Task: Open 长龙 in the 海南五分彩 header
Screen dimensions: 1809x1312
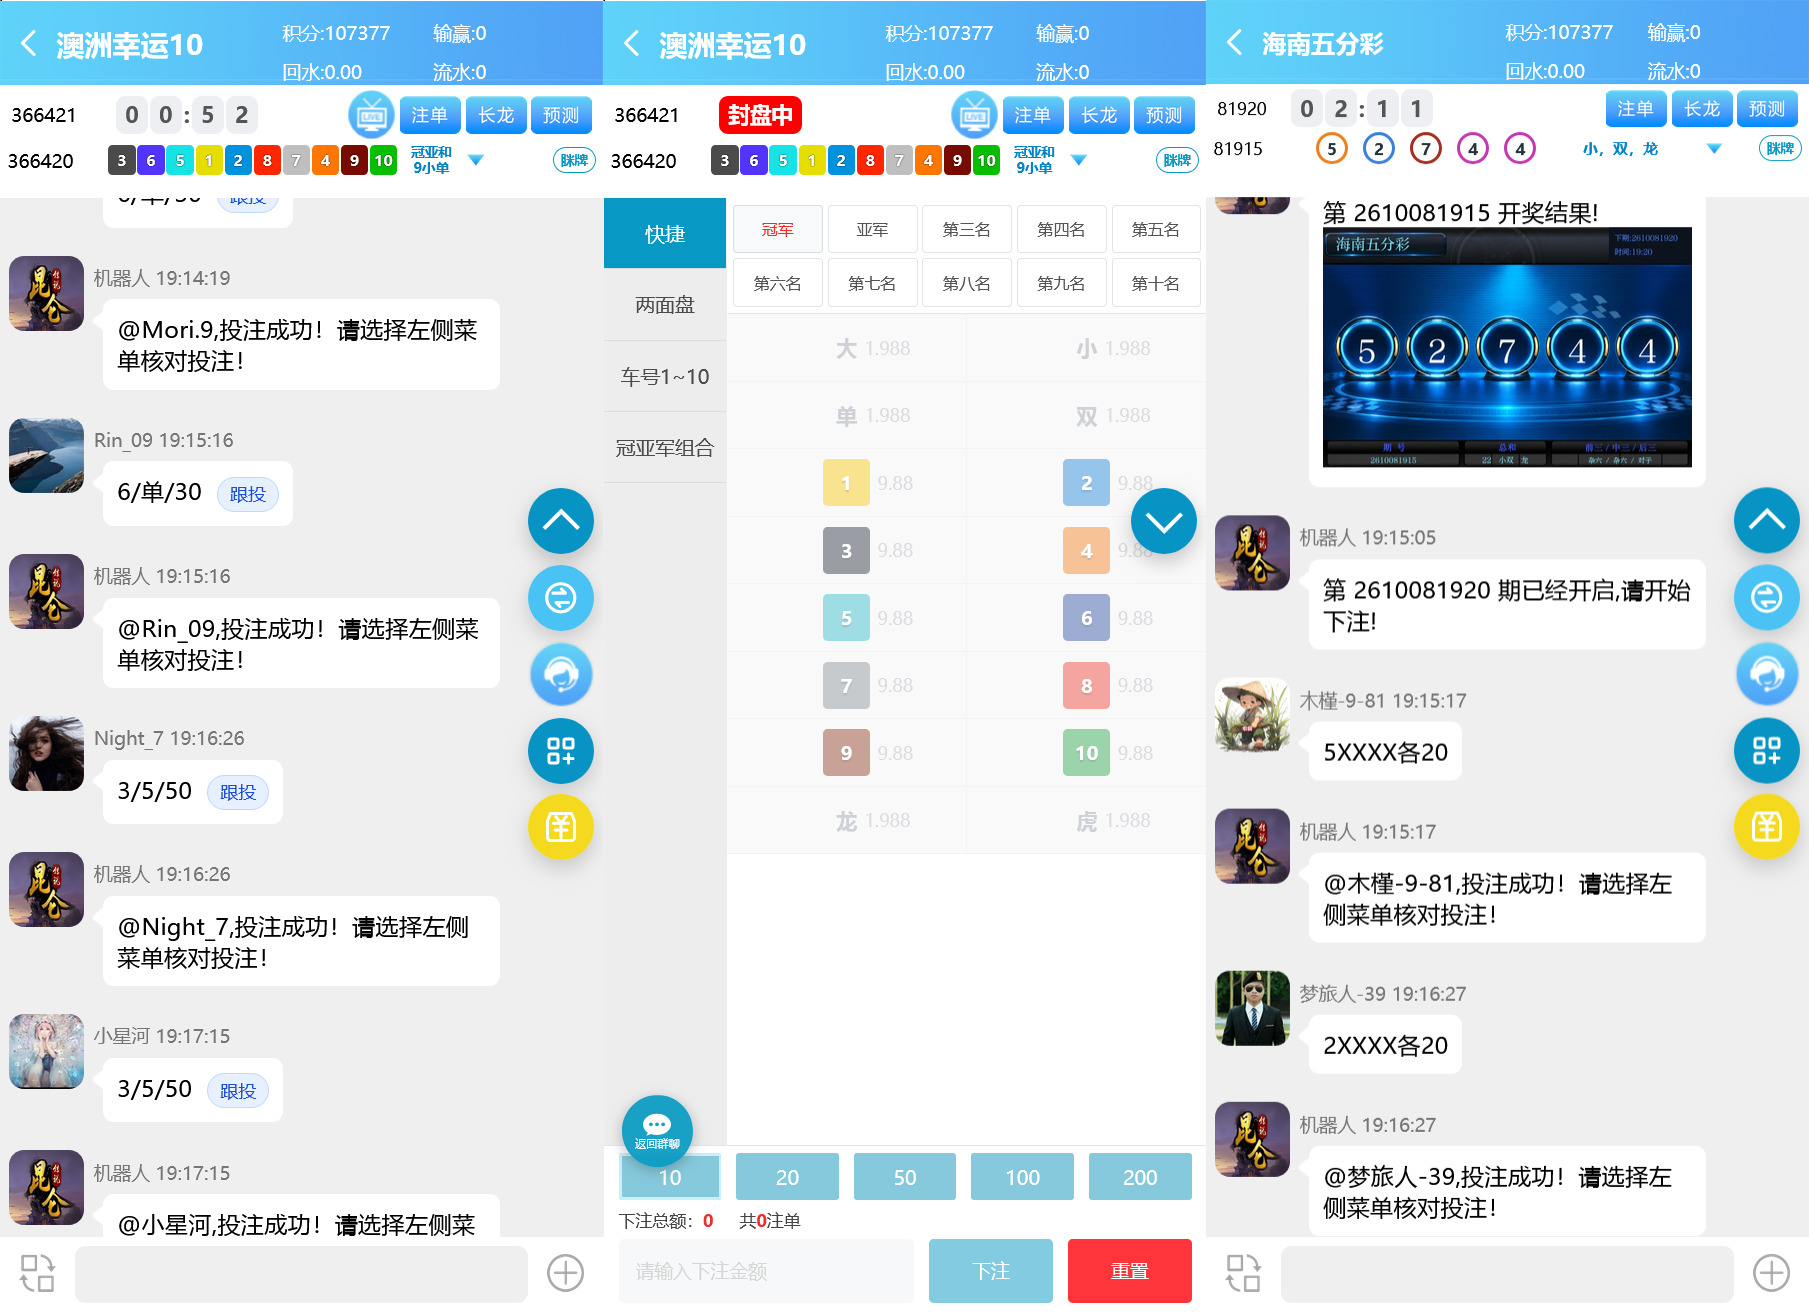Action: click(1702, 109)
